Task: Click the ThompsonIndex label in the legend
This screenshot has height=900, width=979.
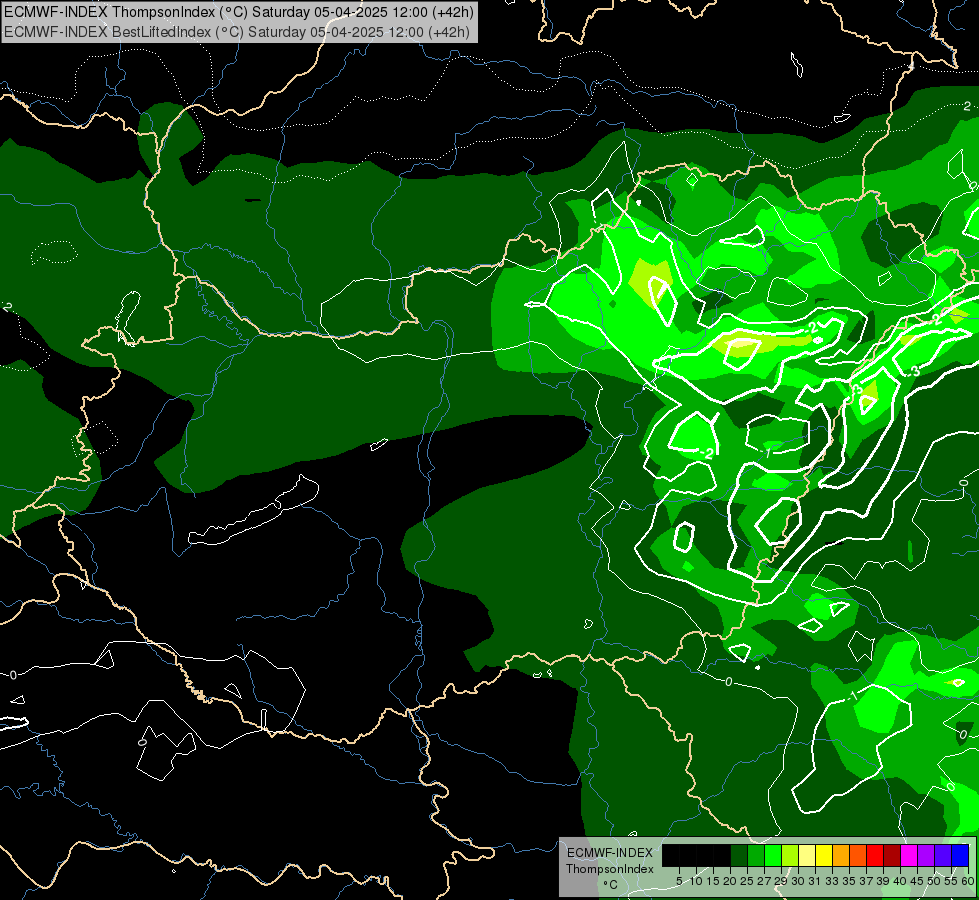Action: click(x=610, y=869)
